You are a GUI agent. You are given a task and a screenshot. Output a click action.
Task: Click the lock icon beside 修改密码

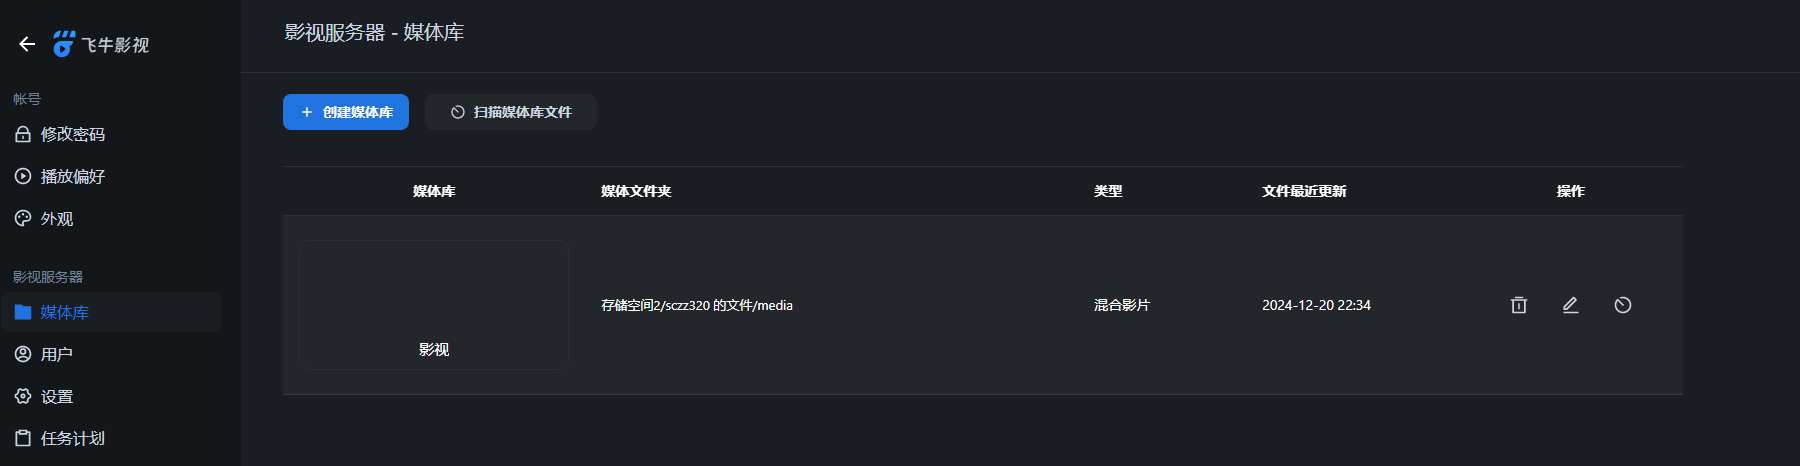coord(23,134)
